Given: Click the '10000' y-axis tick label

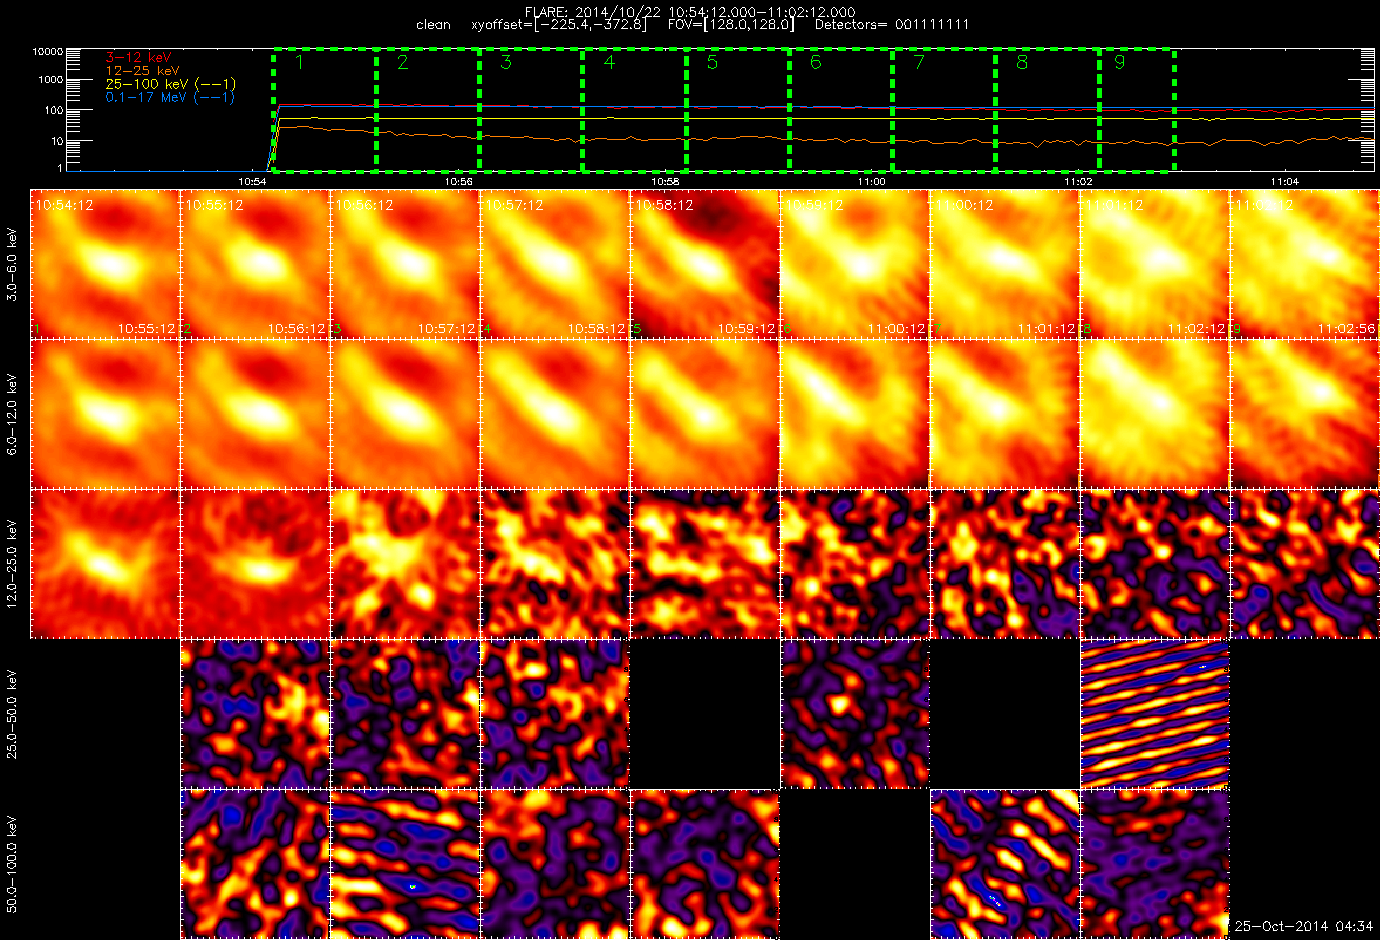Looking at the screenshot, I should click(48, 51).
